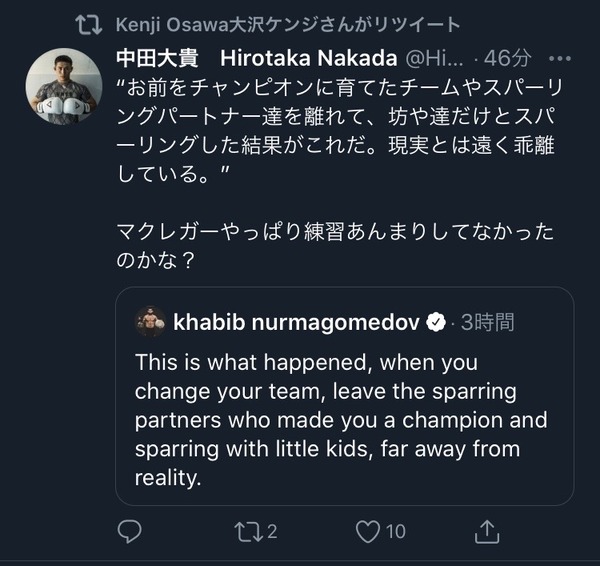View the like count of 10
Viewport: 600px width, 566px height.
[395, 531]
